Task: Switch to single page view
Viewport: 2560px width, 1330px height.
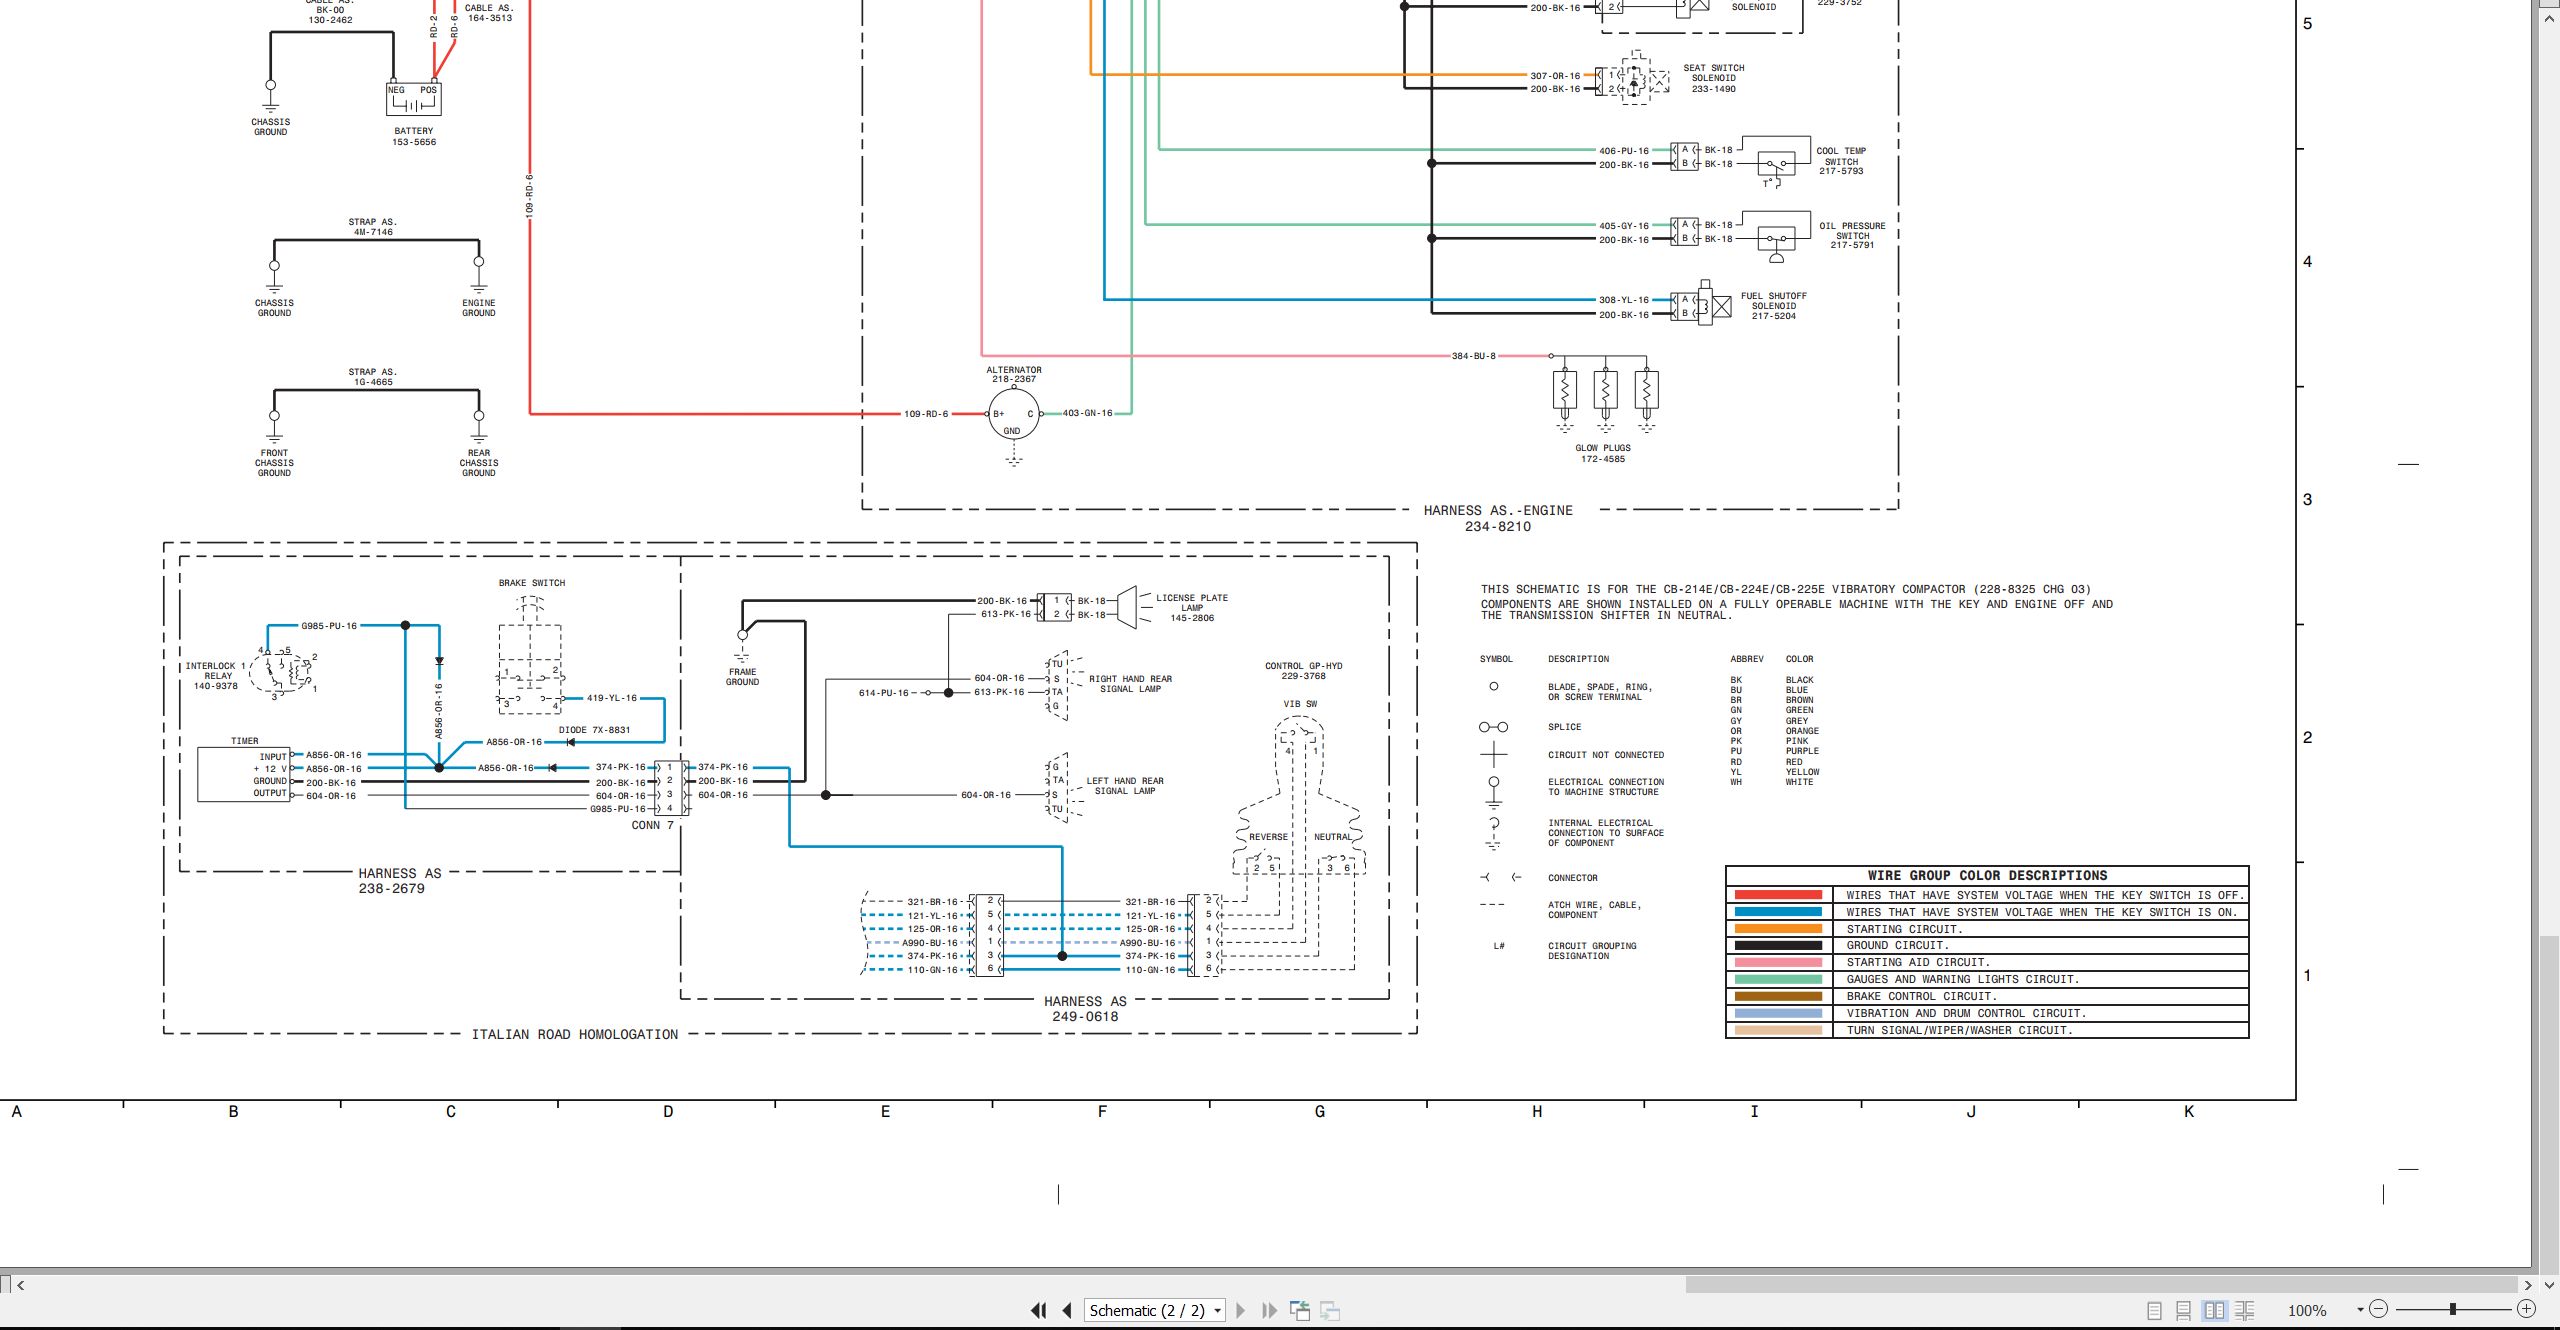Action: 2155,1310
